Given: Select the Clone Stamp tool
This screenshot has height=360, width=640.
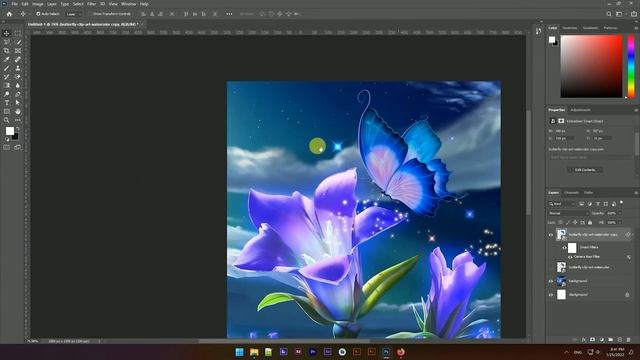Looking at the screenshot, I should click(18, 68).
